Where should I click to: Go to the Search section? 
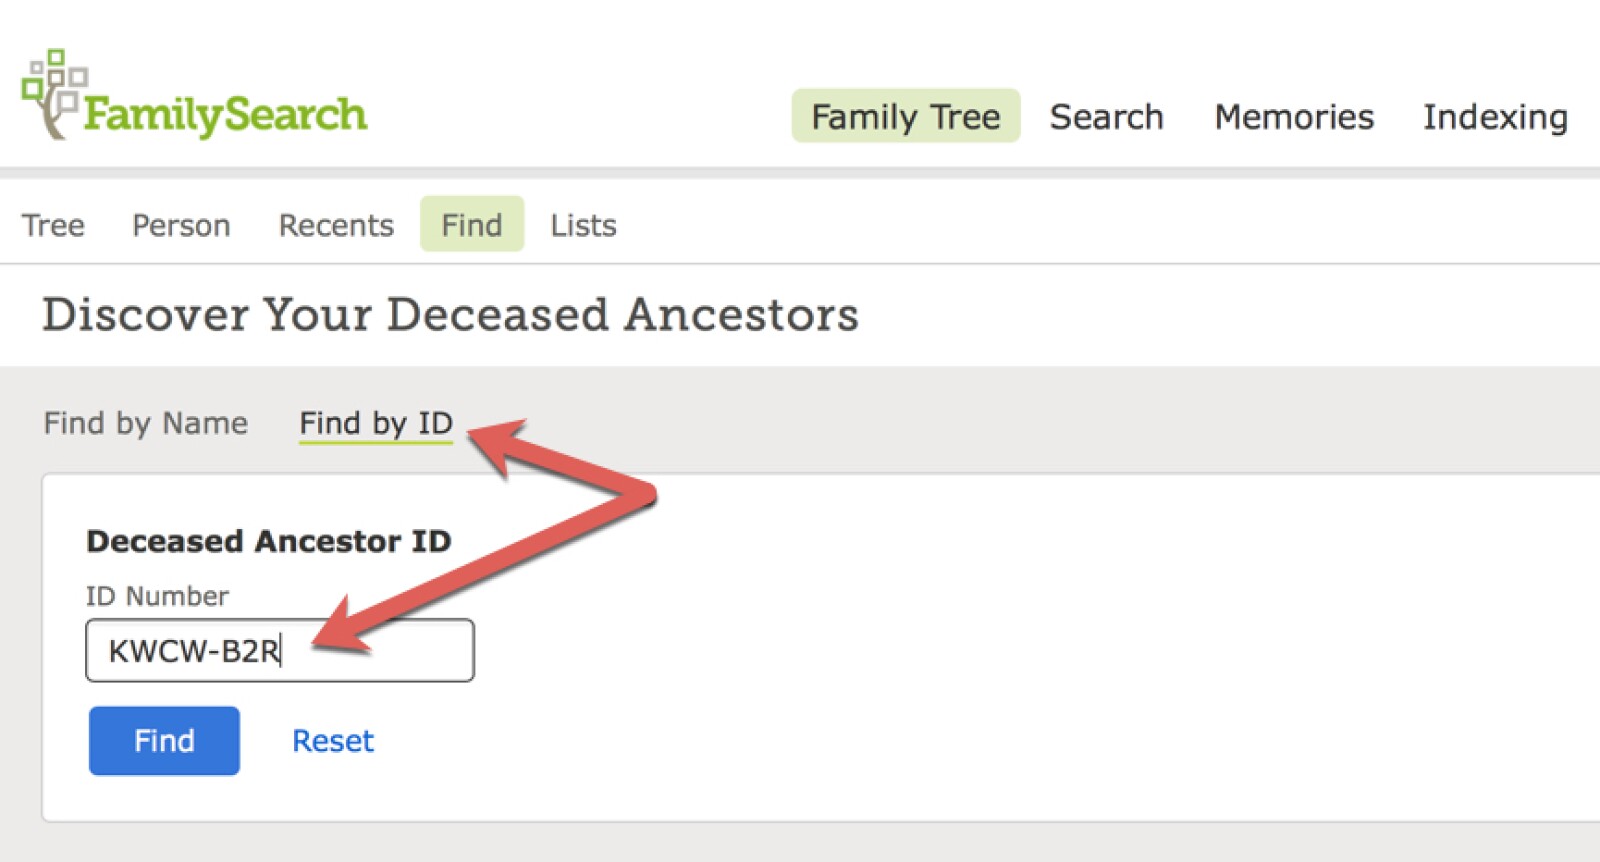pyautogui.click(x=1106, y=116)
